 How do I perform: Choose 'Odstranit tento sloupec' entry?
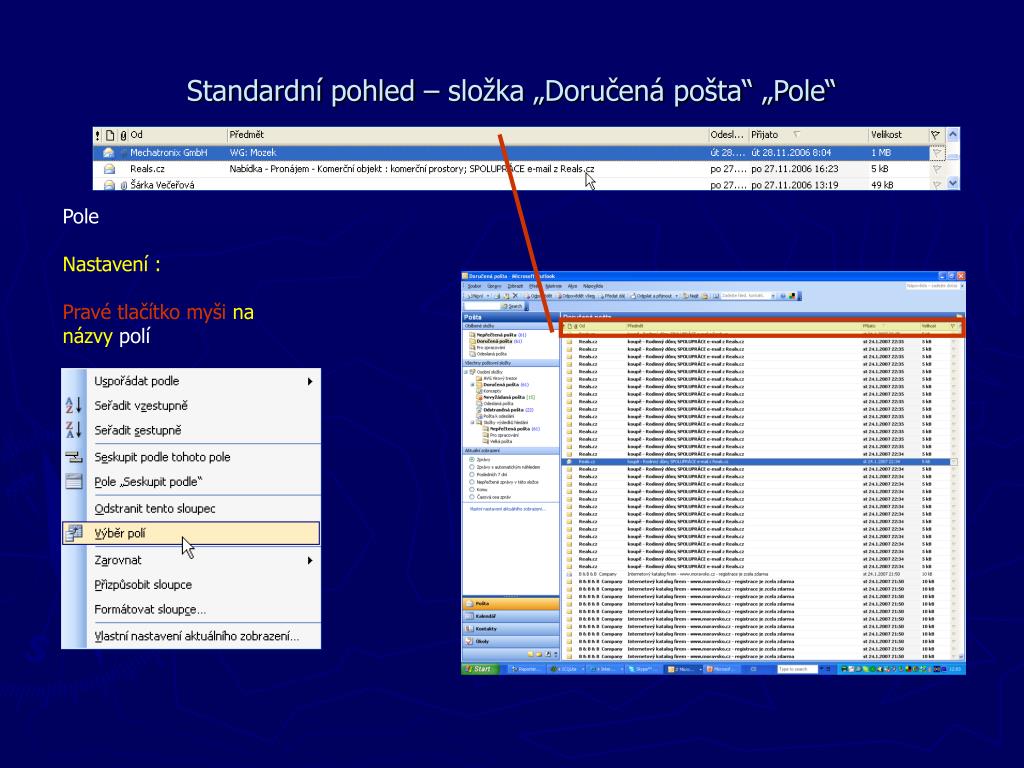pos(191,508)
